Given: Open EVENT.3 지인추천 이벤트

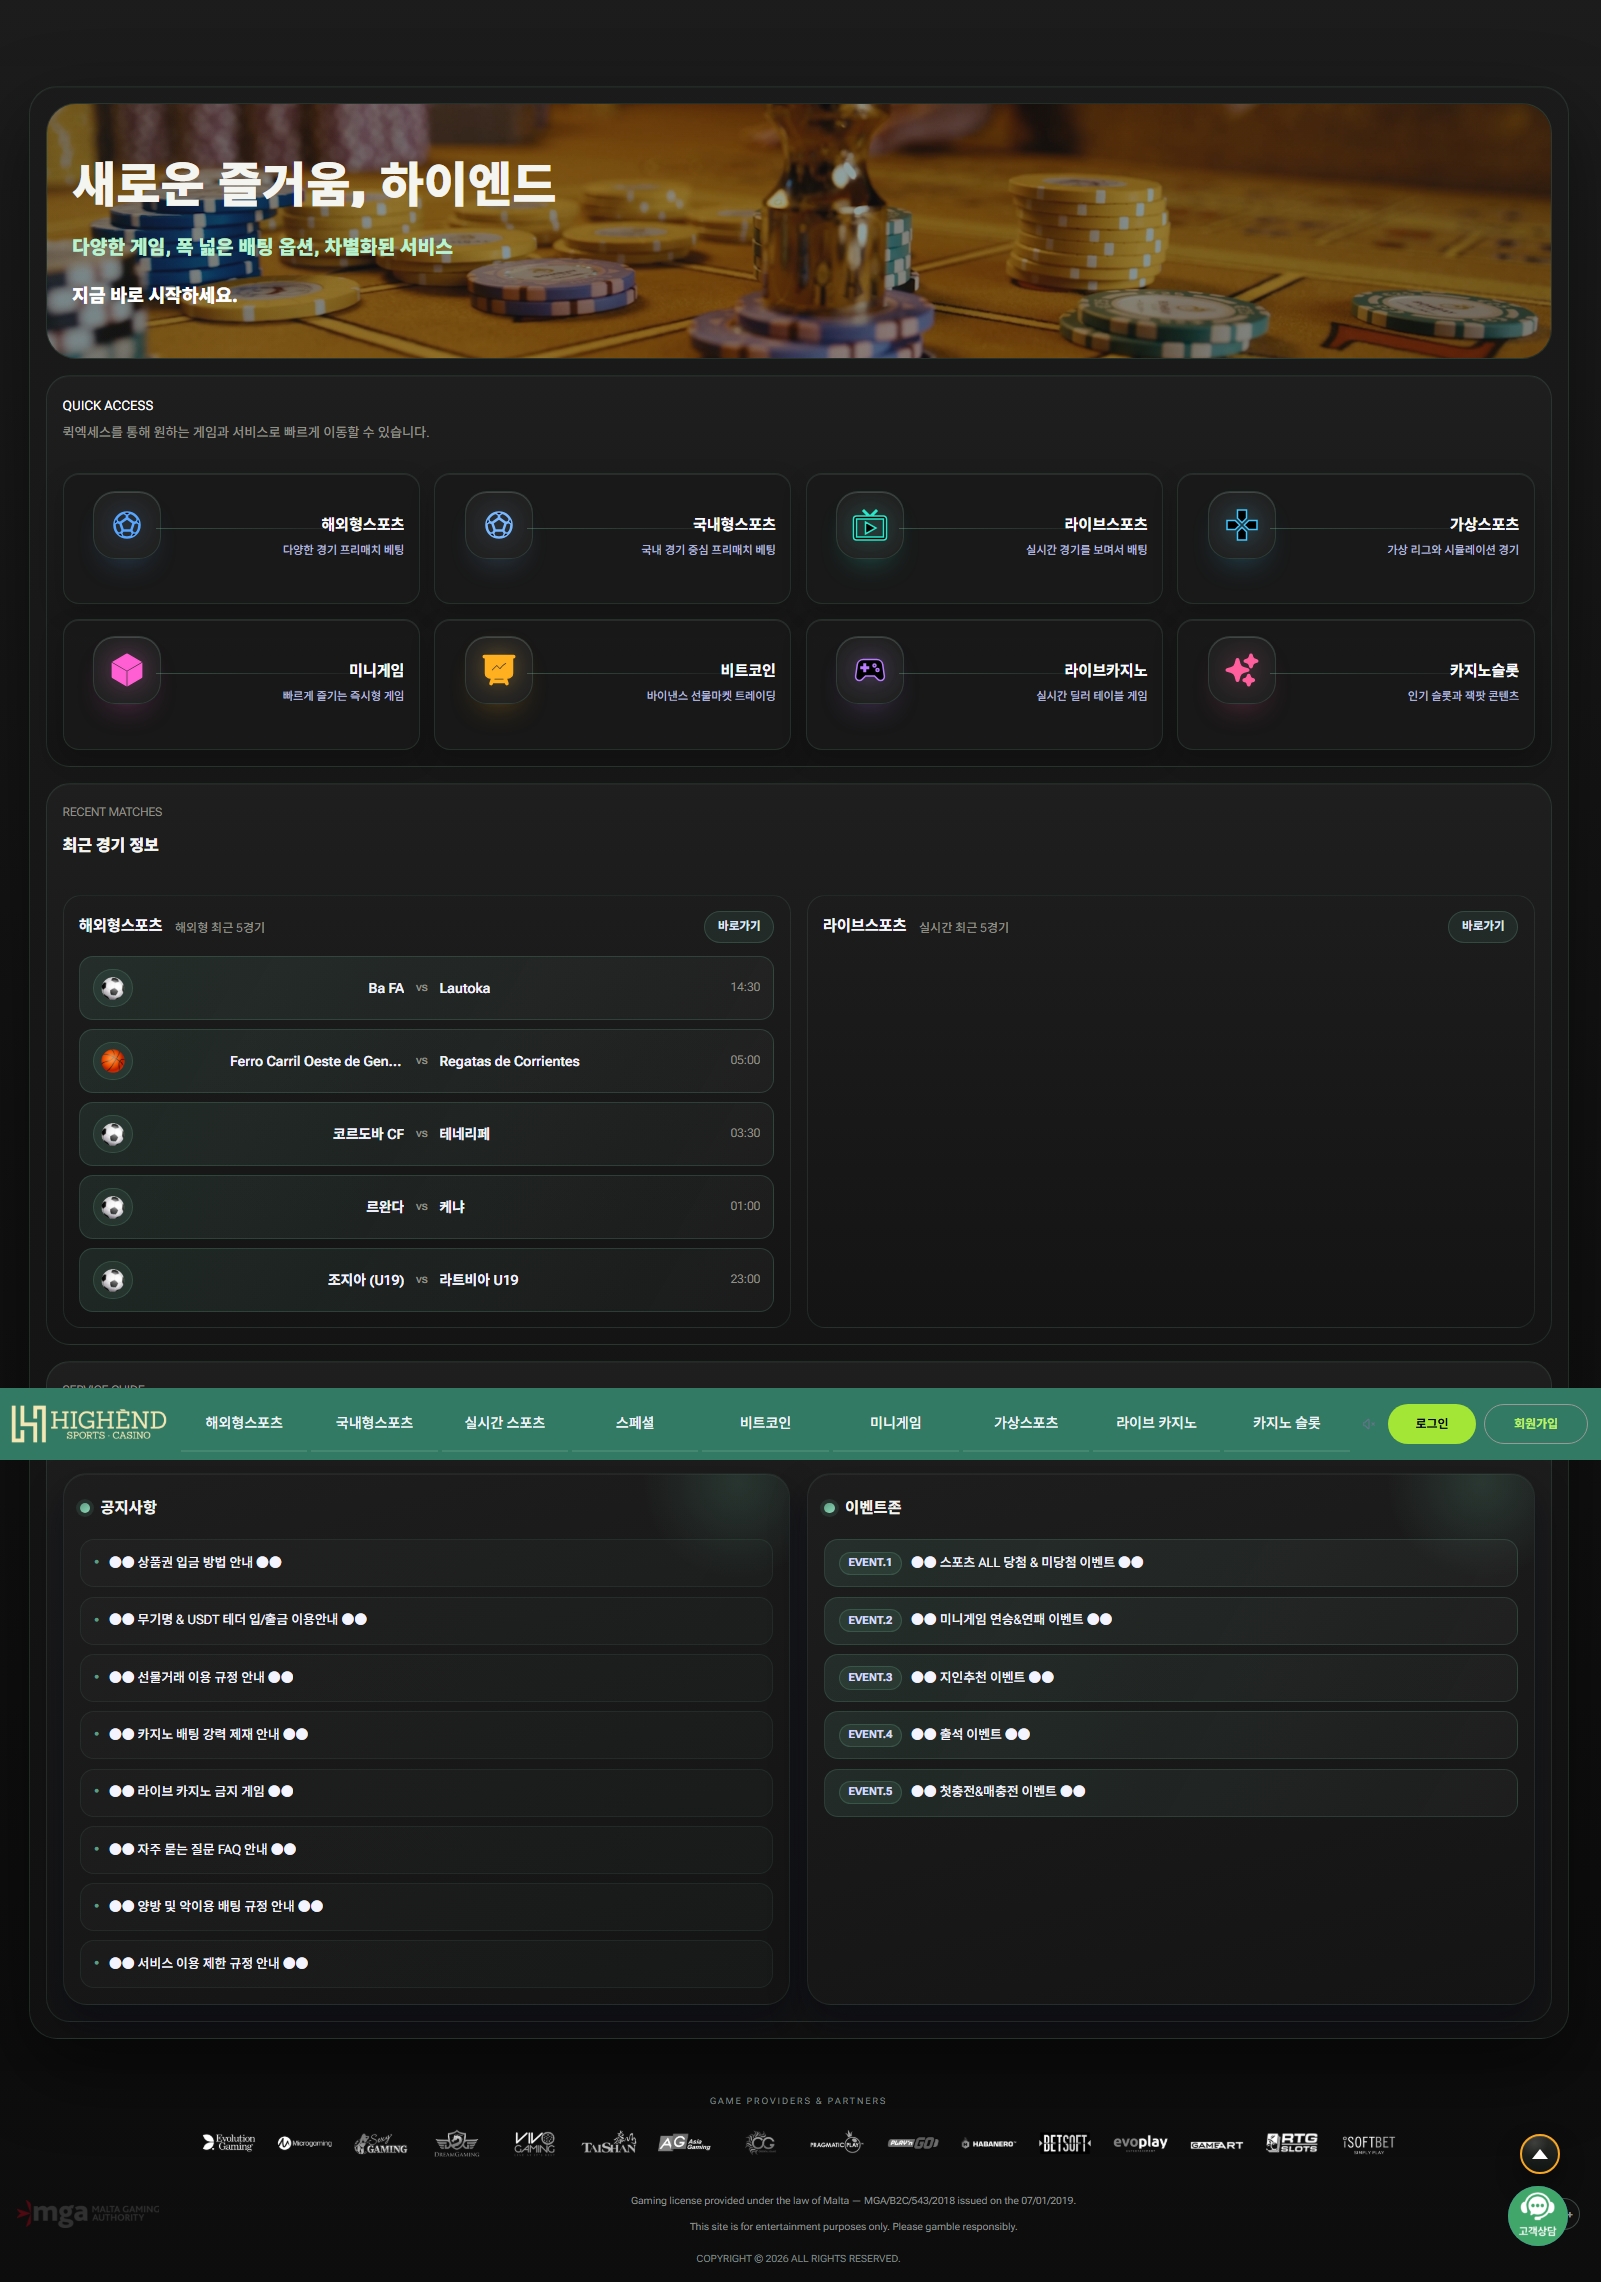Looking at the screenshot, I should [1170, 1678].
